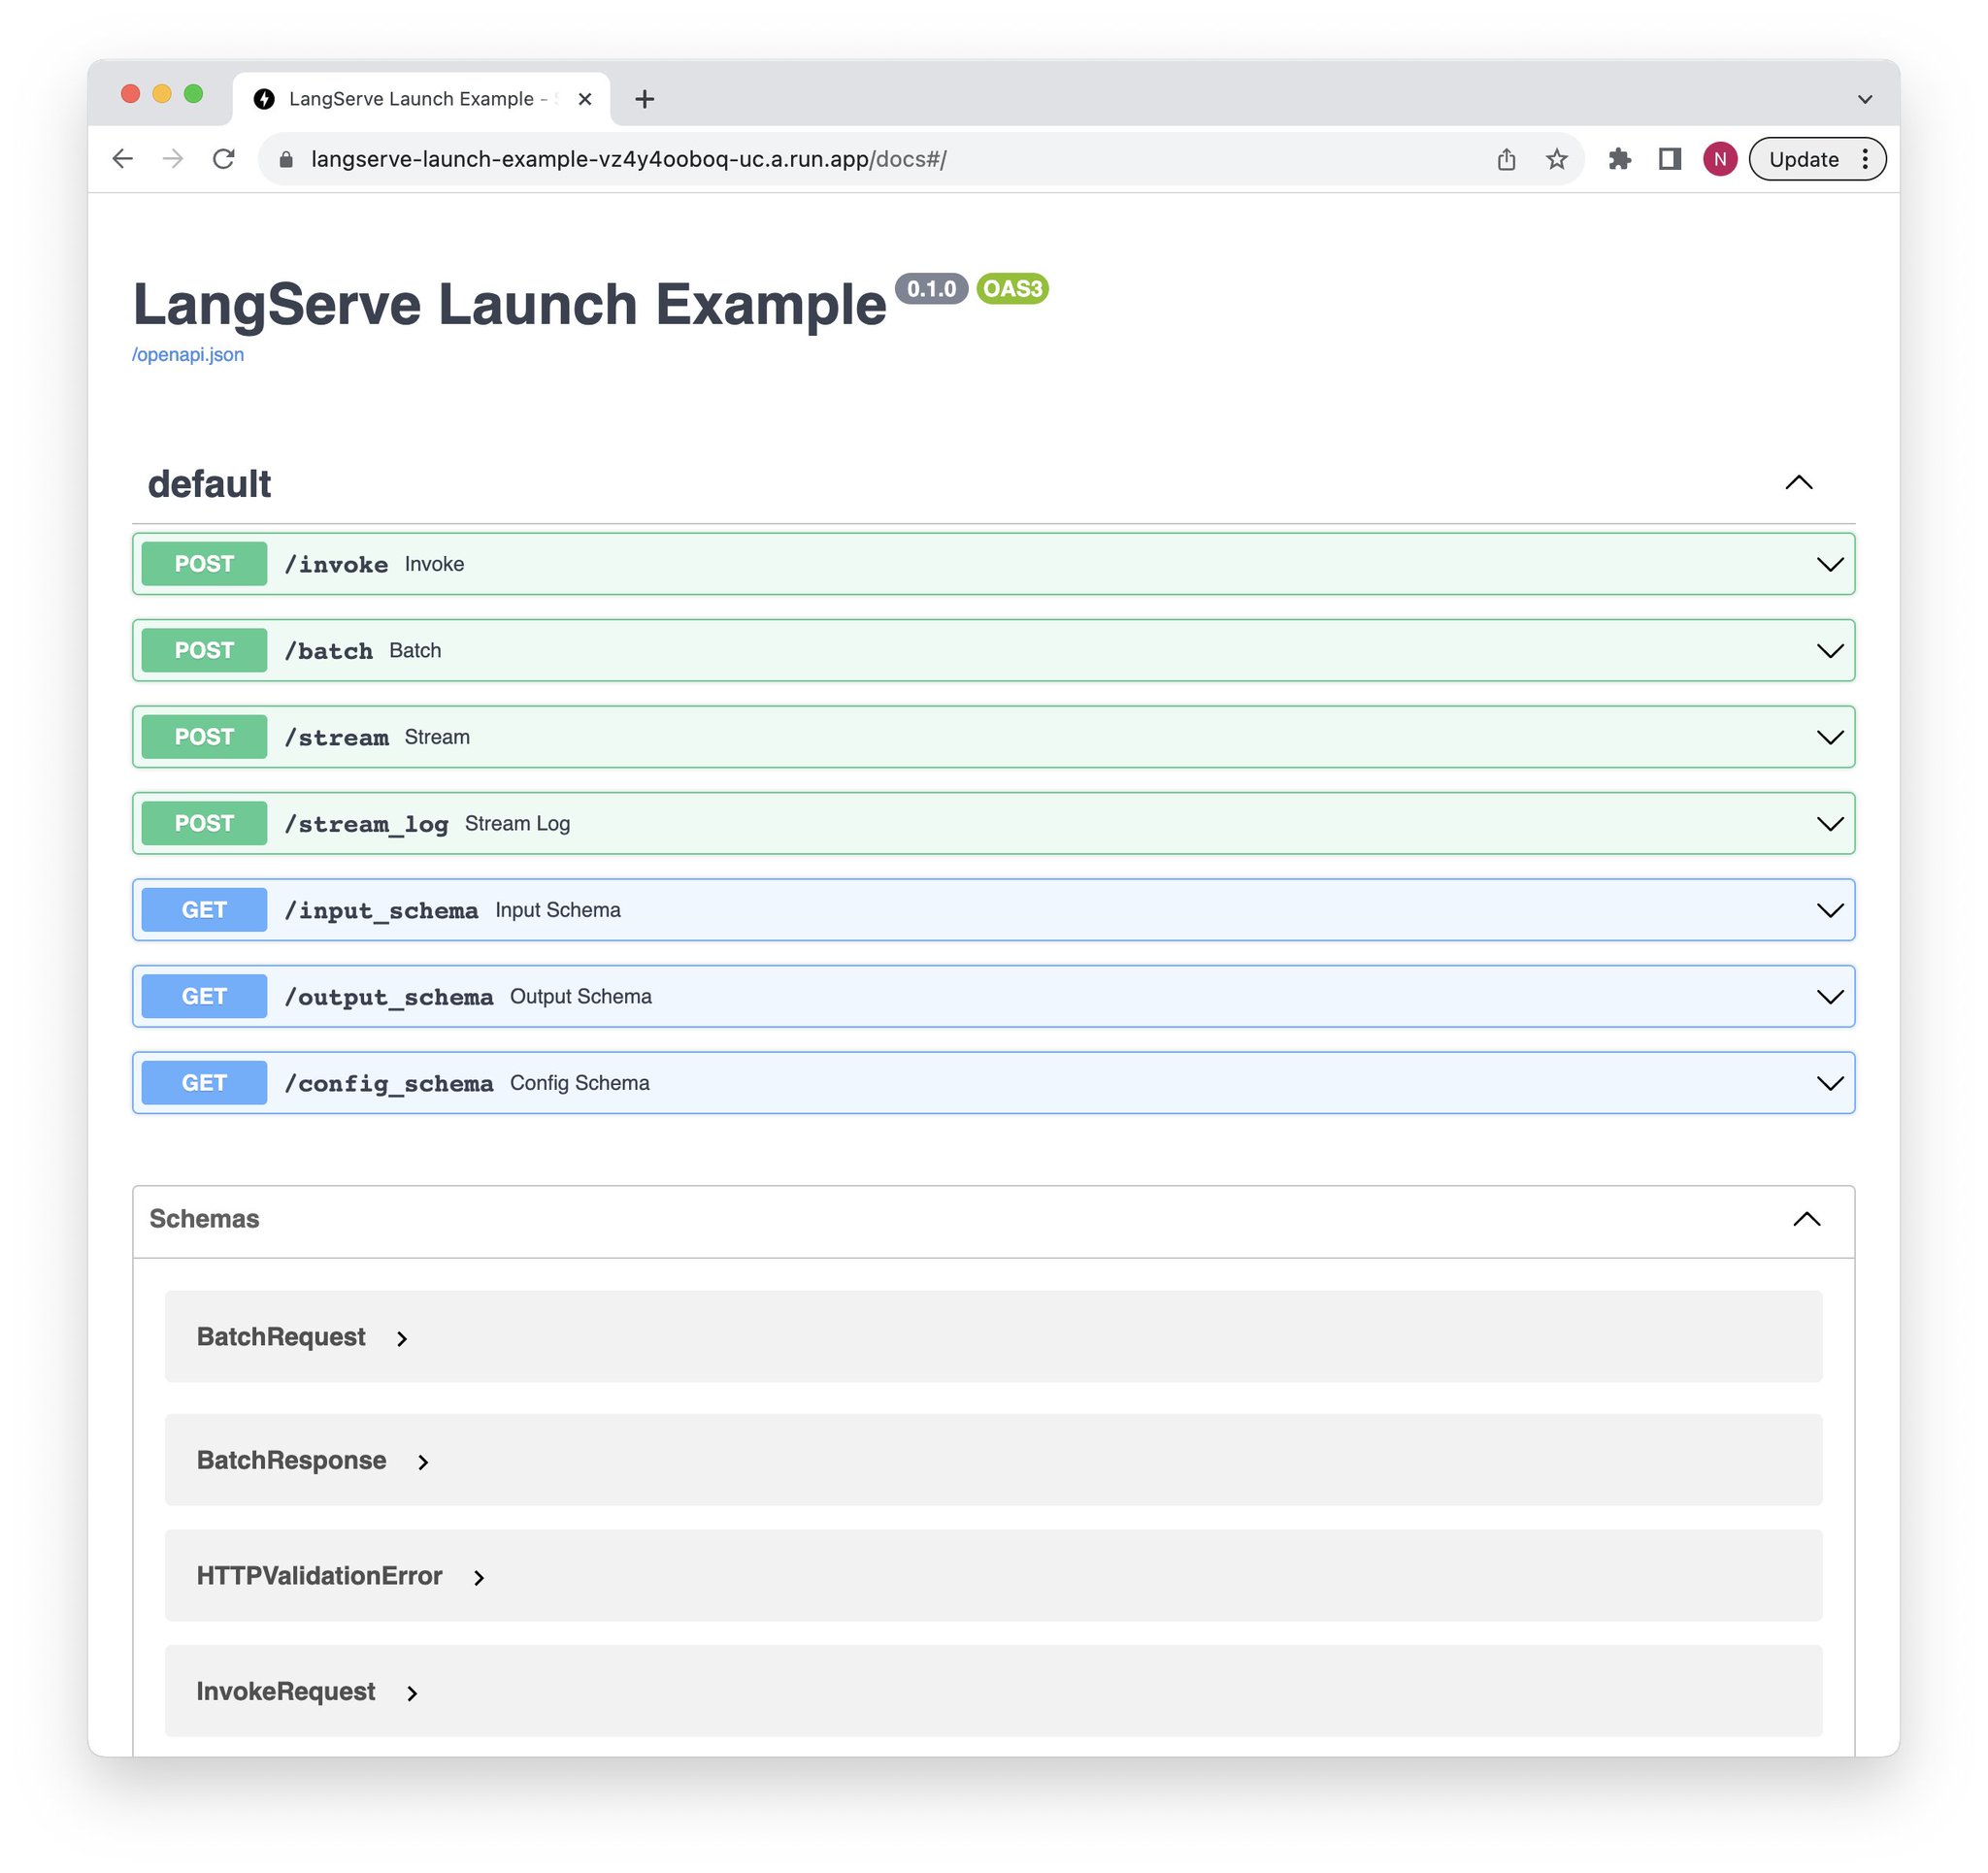Click the /config_schema path text
Screen dimensions: 1988x1873
tap(389, 1084)
